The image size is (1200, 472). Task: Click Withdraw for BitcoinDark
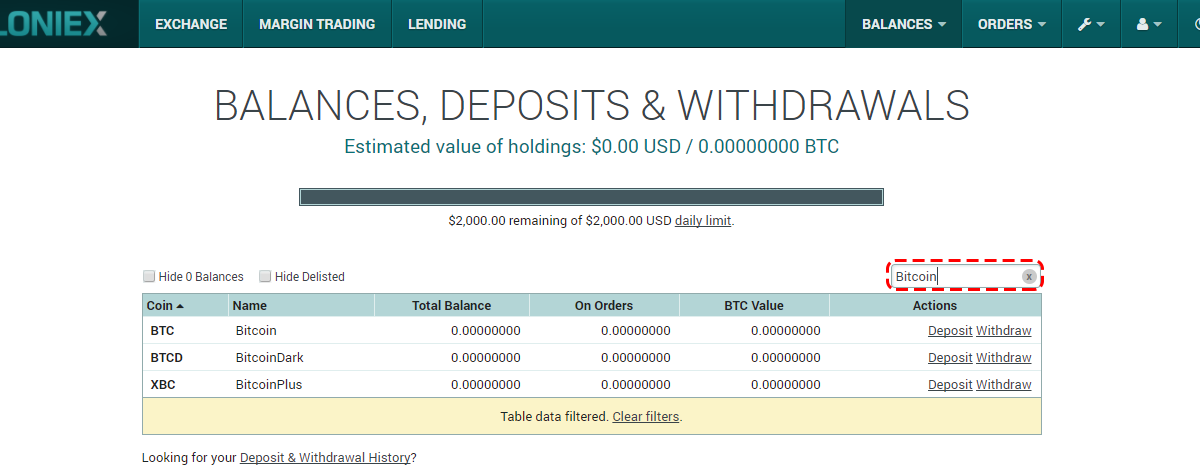1003,358
